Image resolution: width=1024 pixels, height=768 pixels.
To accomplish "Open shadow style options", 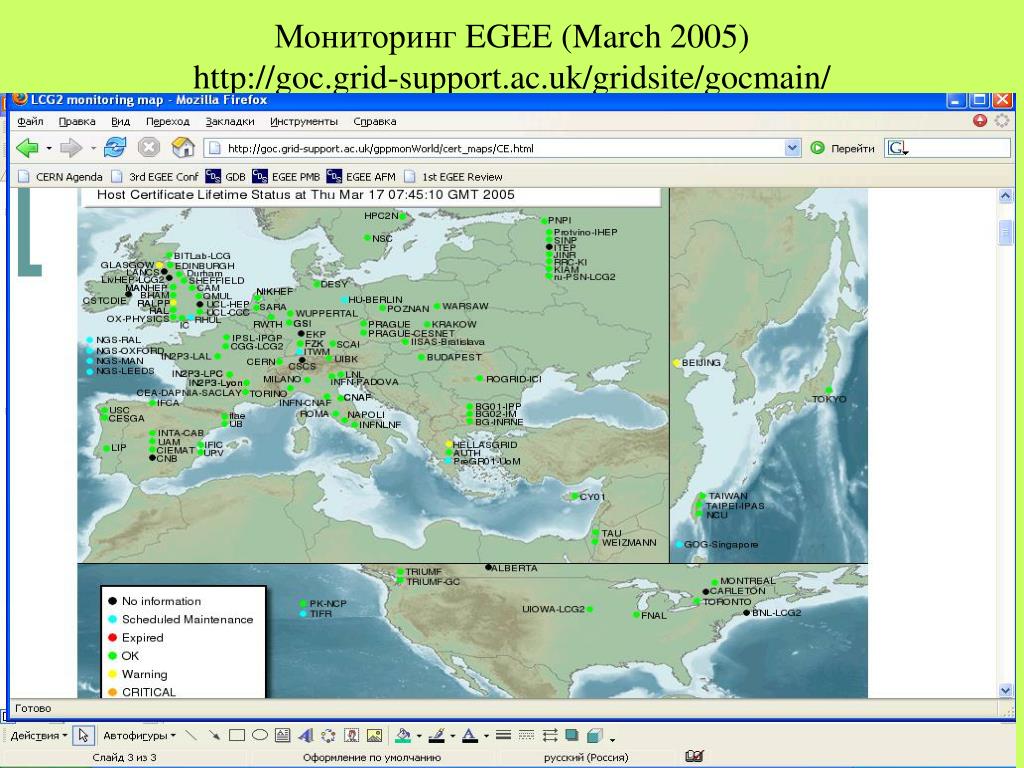I will click(572, 735).
